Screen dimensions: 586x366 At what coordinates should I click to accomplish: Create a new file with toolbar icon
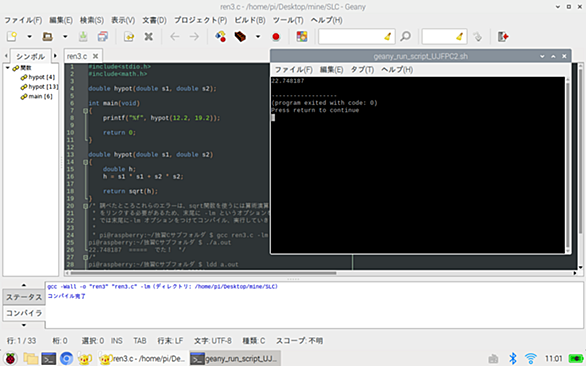coord(12,37)
